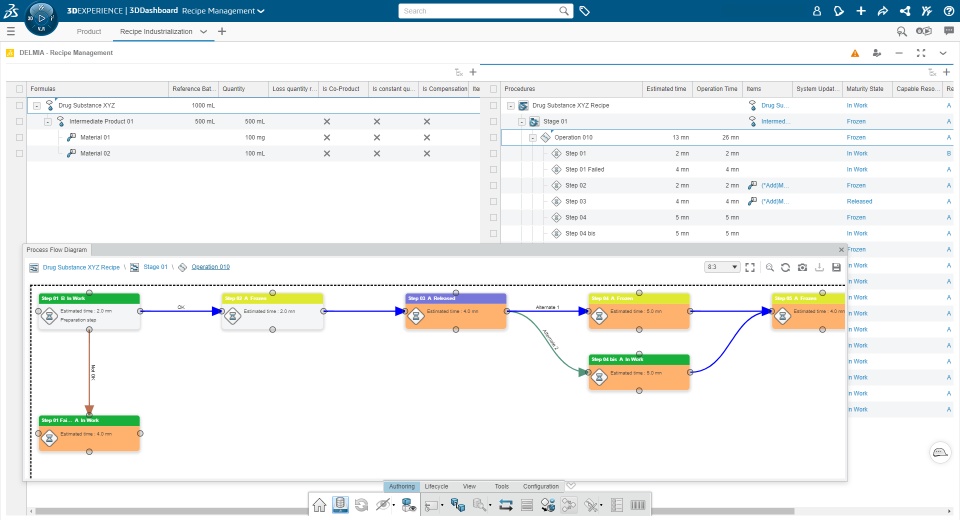Tick checkbox for Stage 01 row
This screenshot has height=520, width=960.
point(493,121)
